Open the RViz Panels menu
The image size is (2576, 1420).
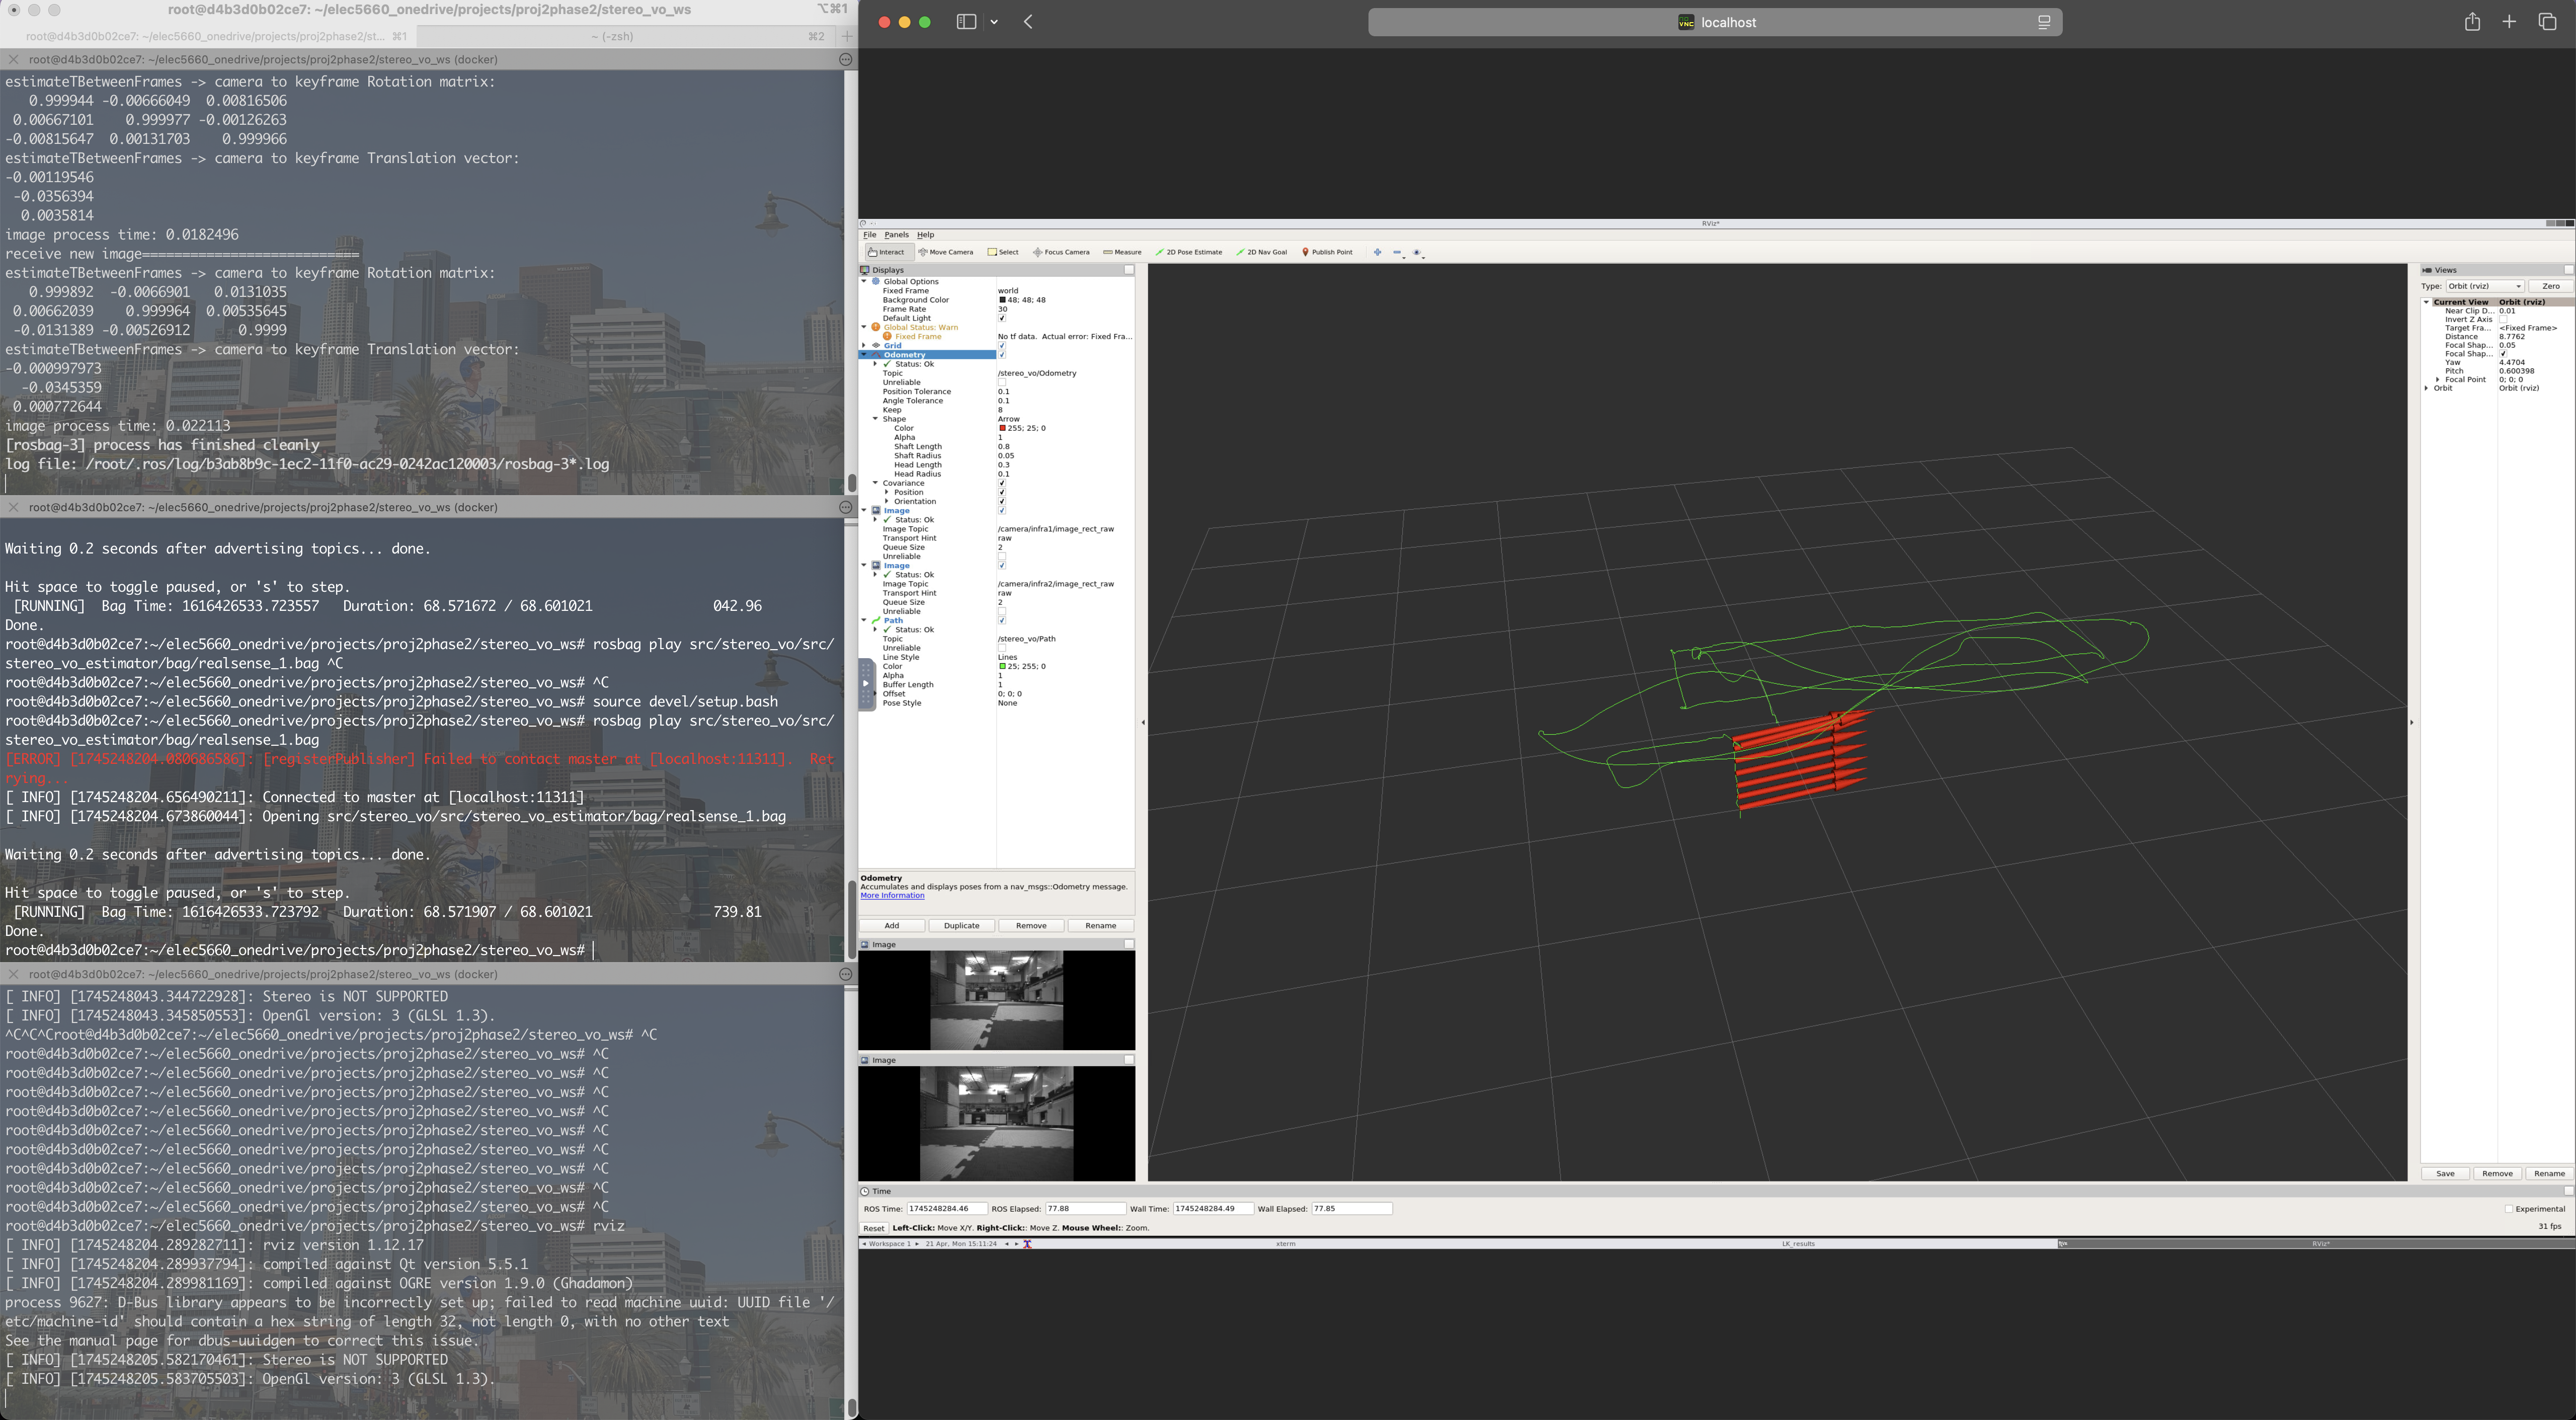point(896,235)
